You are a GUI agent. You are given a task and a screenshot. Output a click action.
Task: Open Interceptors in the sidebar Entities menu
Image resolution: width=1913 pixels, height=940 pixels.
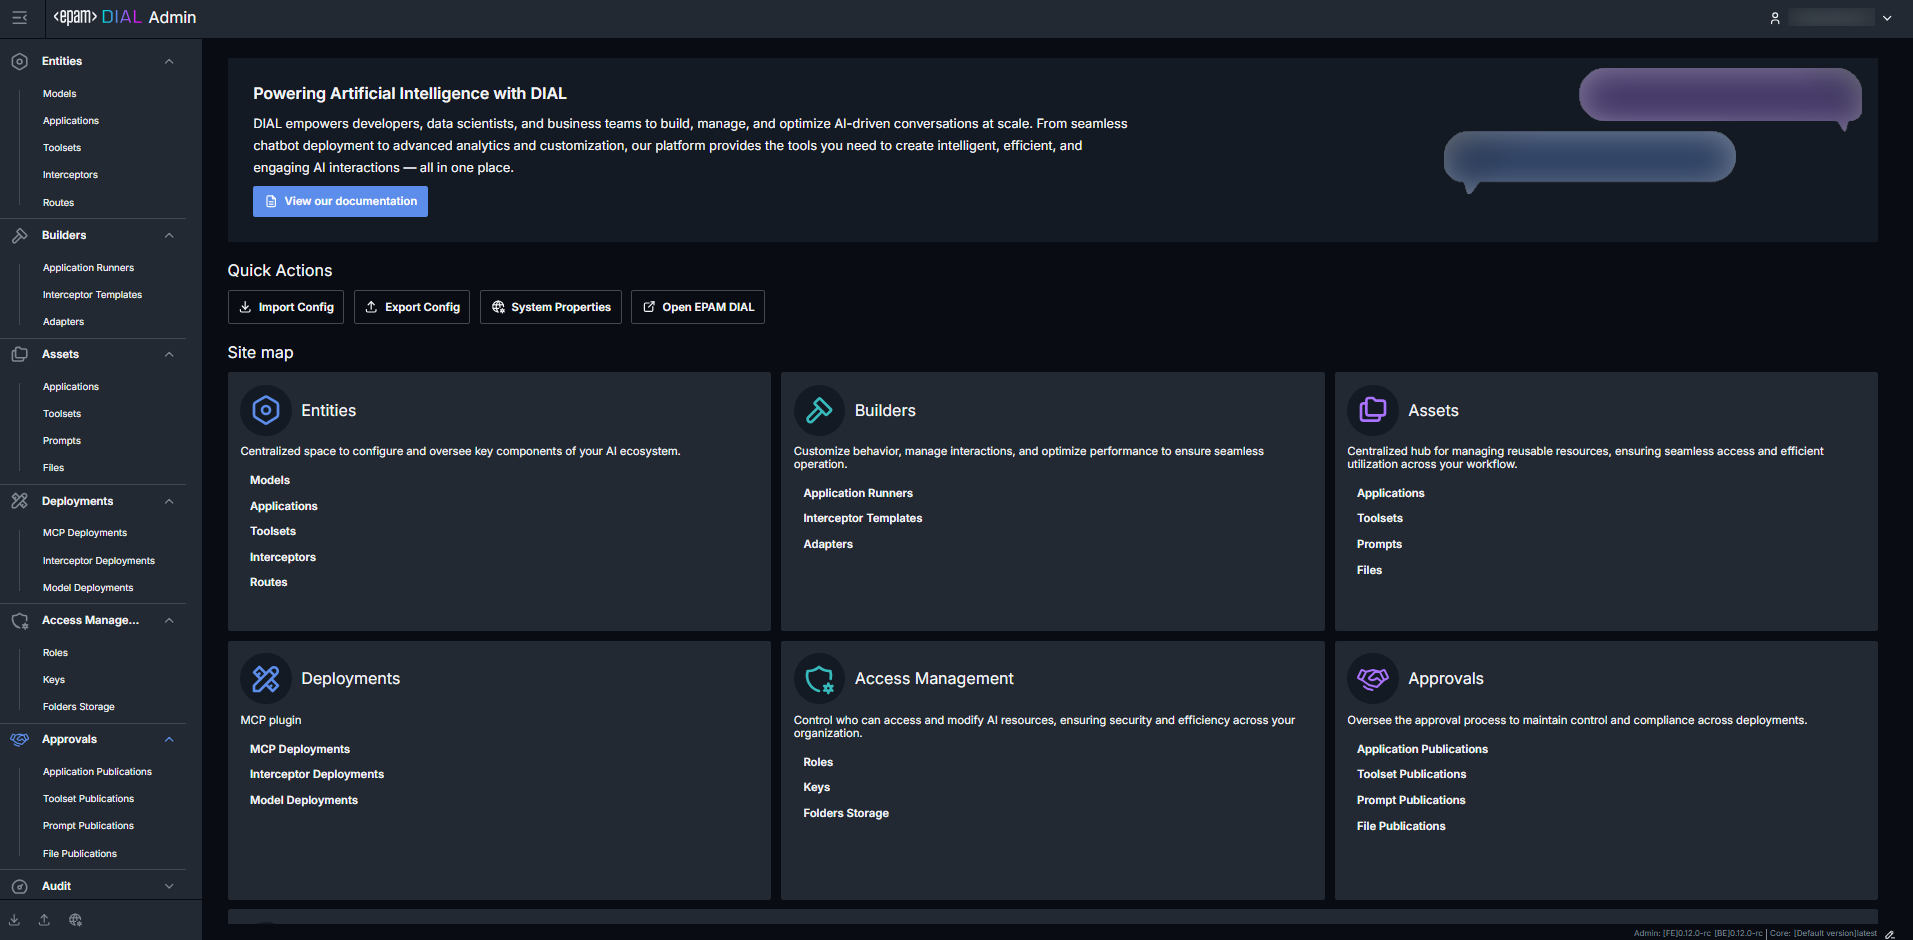[70, 175]
